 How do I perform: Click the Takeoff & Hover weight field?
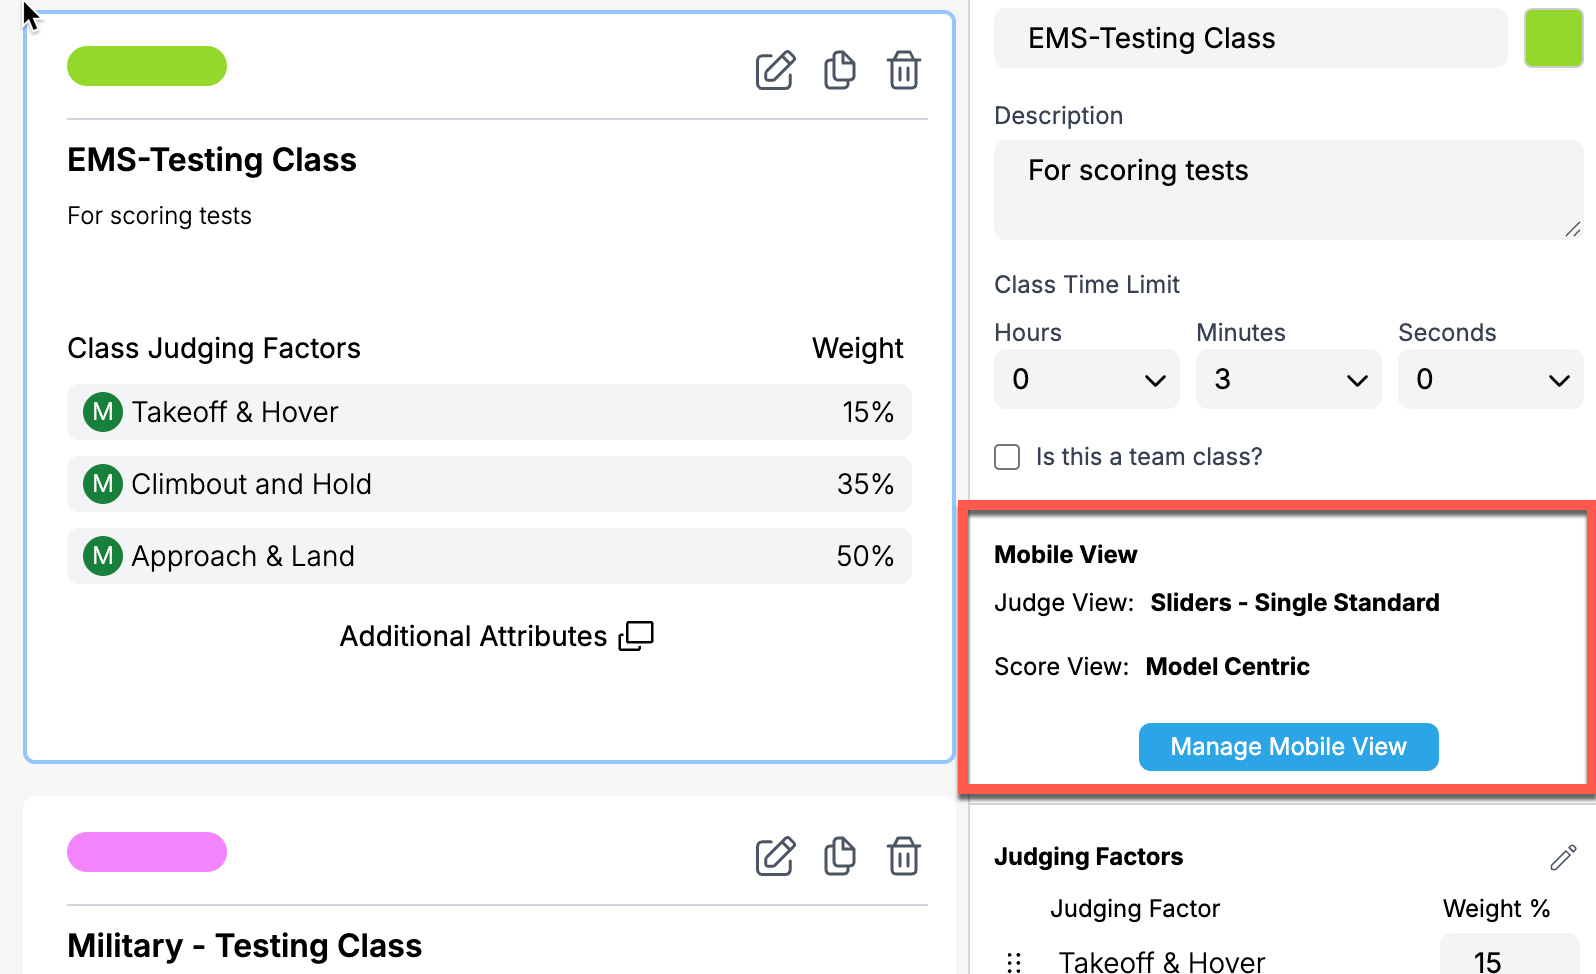pos(1508,960)
